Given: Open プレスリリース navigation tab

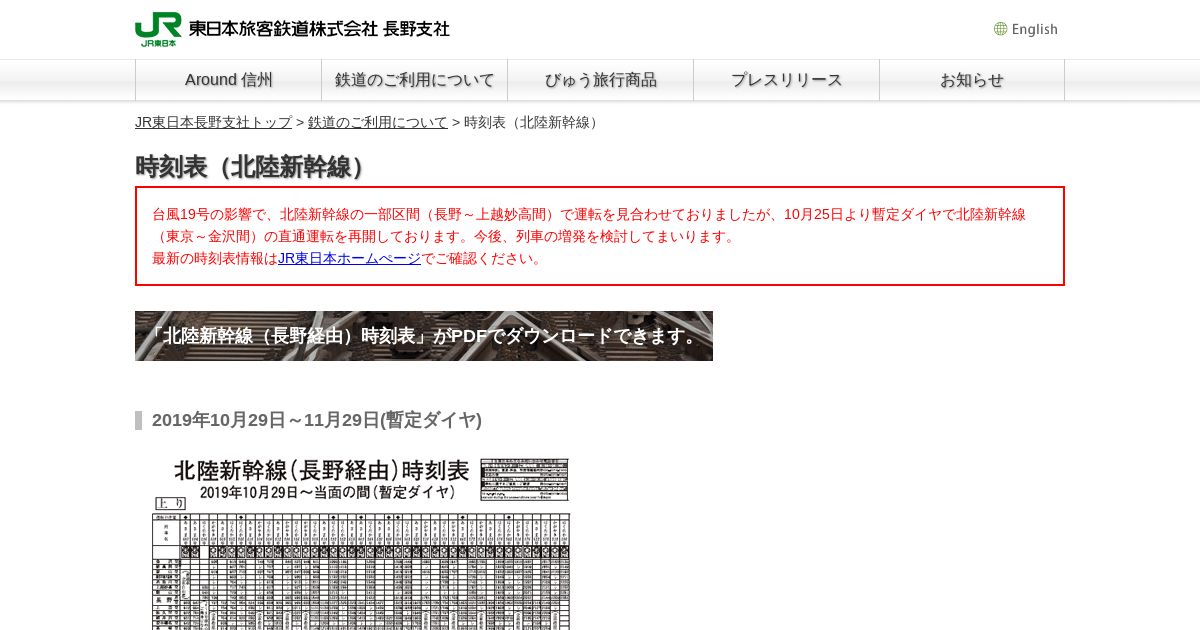Looking at the screenshot, I should click(787, 80).
